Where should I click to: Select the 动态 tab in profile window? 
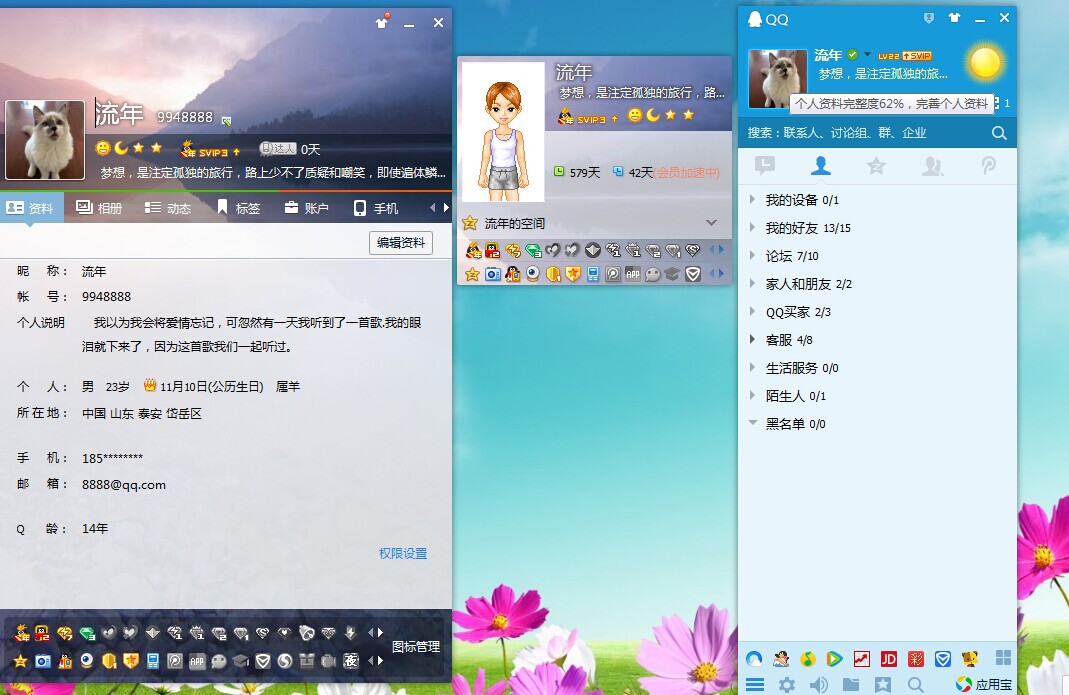click(168, 208)
